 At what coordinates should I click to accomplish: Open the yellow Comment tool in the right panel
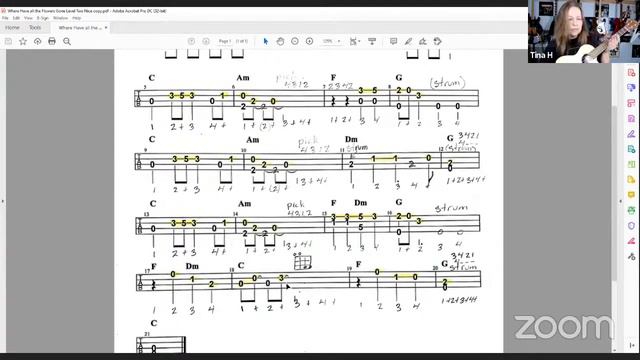[631, 195]
